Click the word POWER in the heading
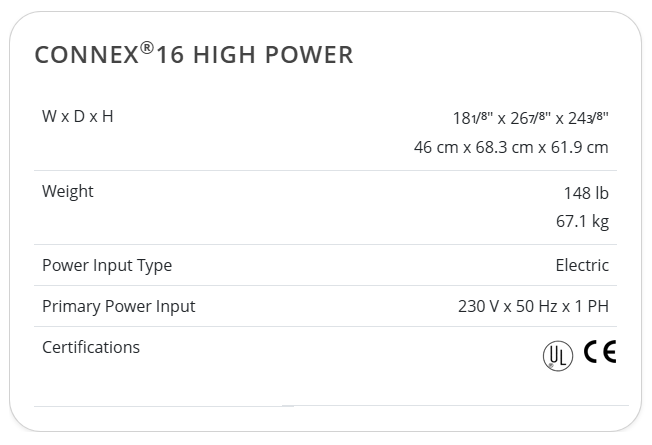Screen dimensions: 652x445 click(309, 55)
